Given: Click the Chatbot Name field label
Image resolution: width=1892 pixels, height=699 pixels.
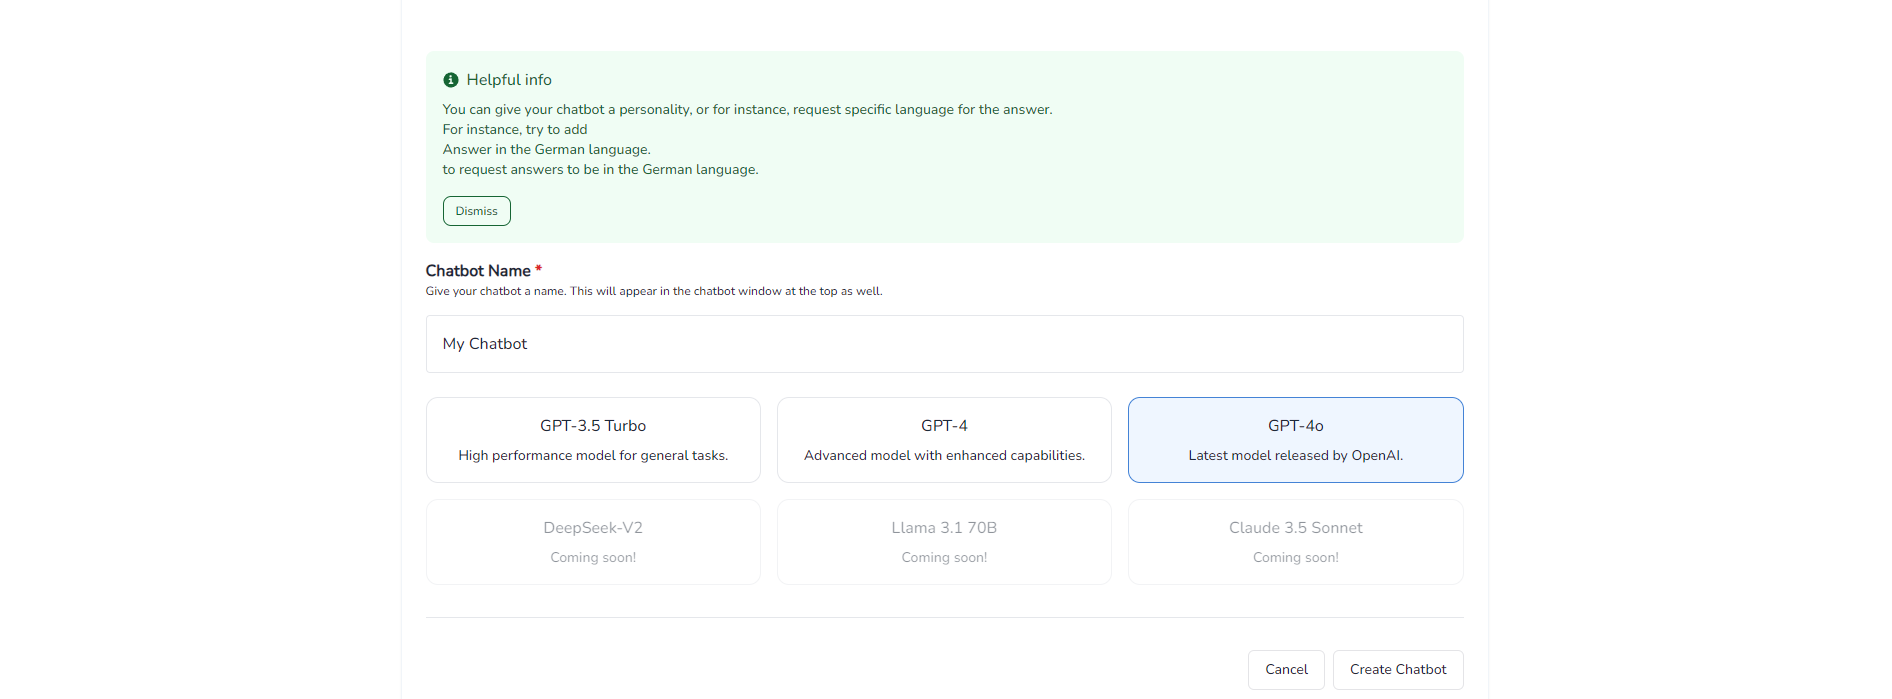Looking at the screenshot, I should [478, 271].
